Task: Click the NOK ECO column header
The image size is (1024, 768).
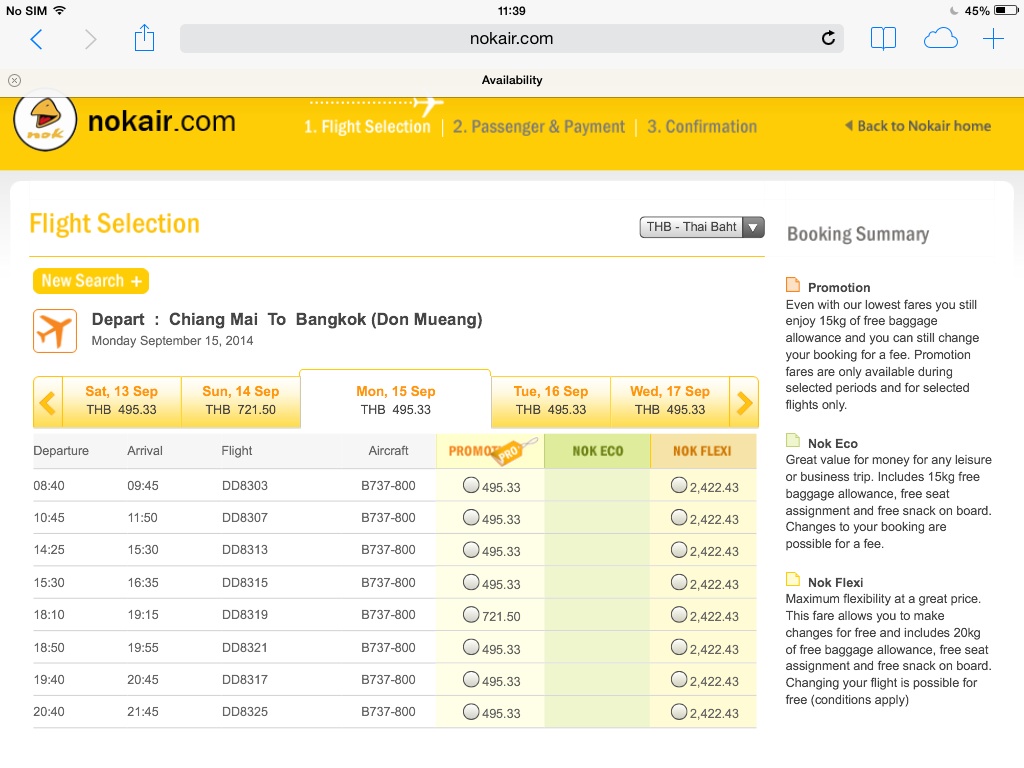Action: pyautogui.click(x=598, y=451)
